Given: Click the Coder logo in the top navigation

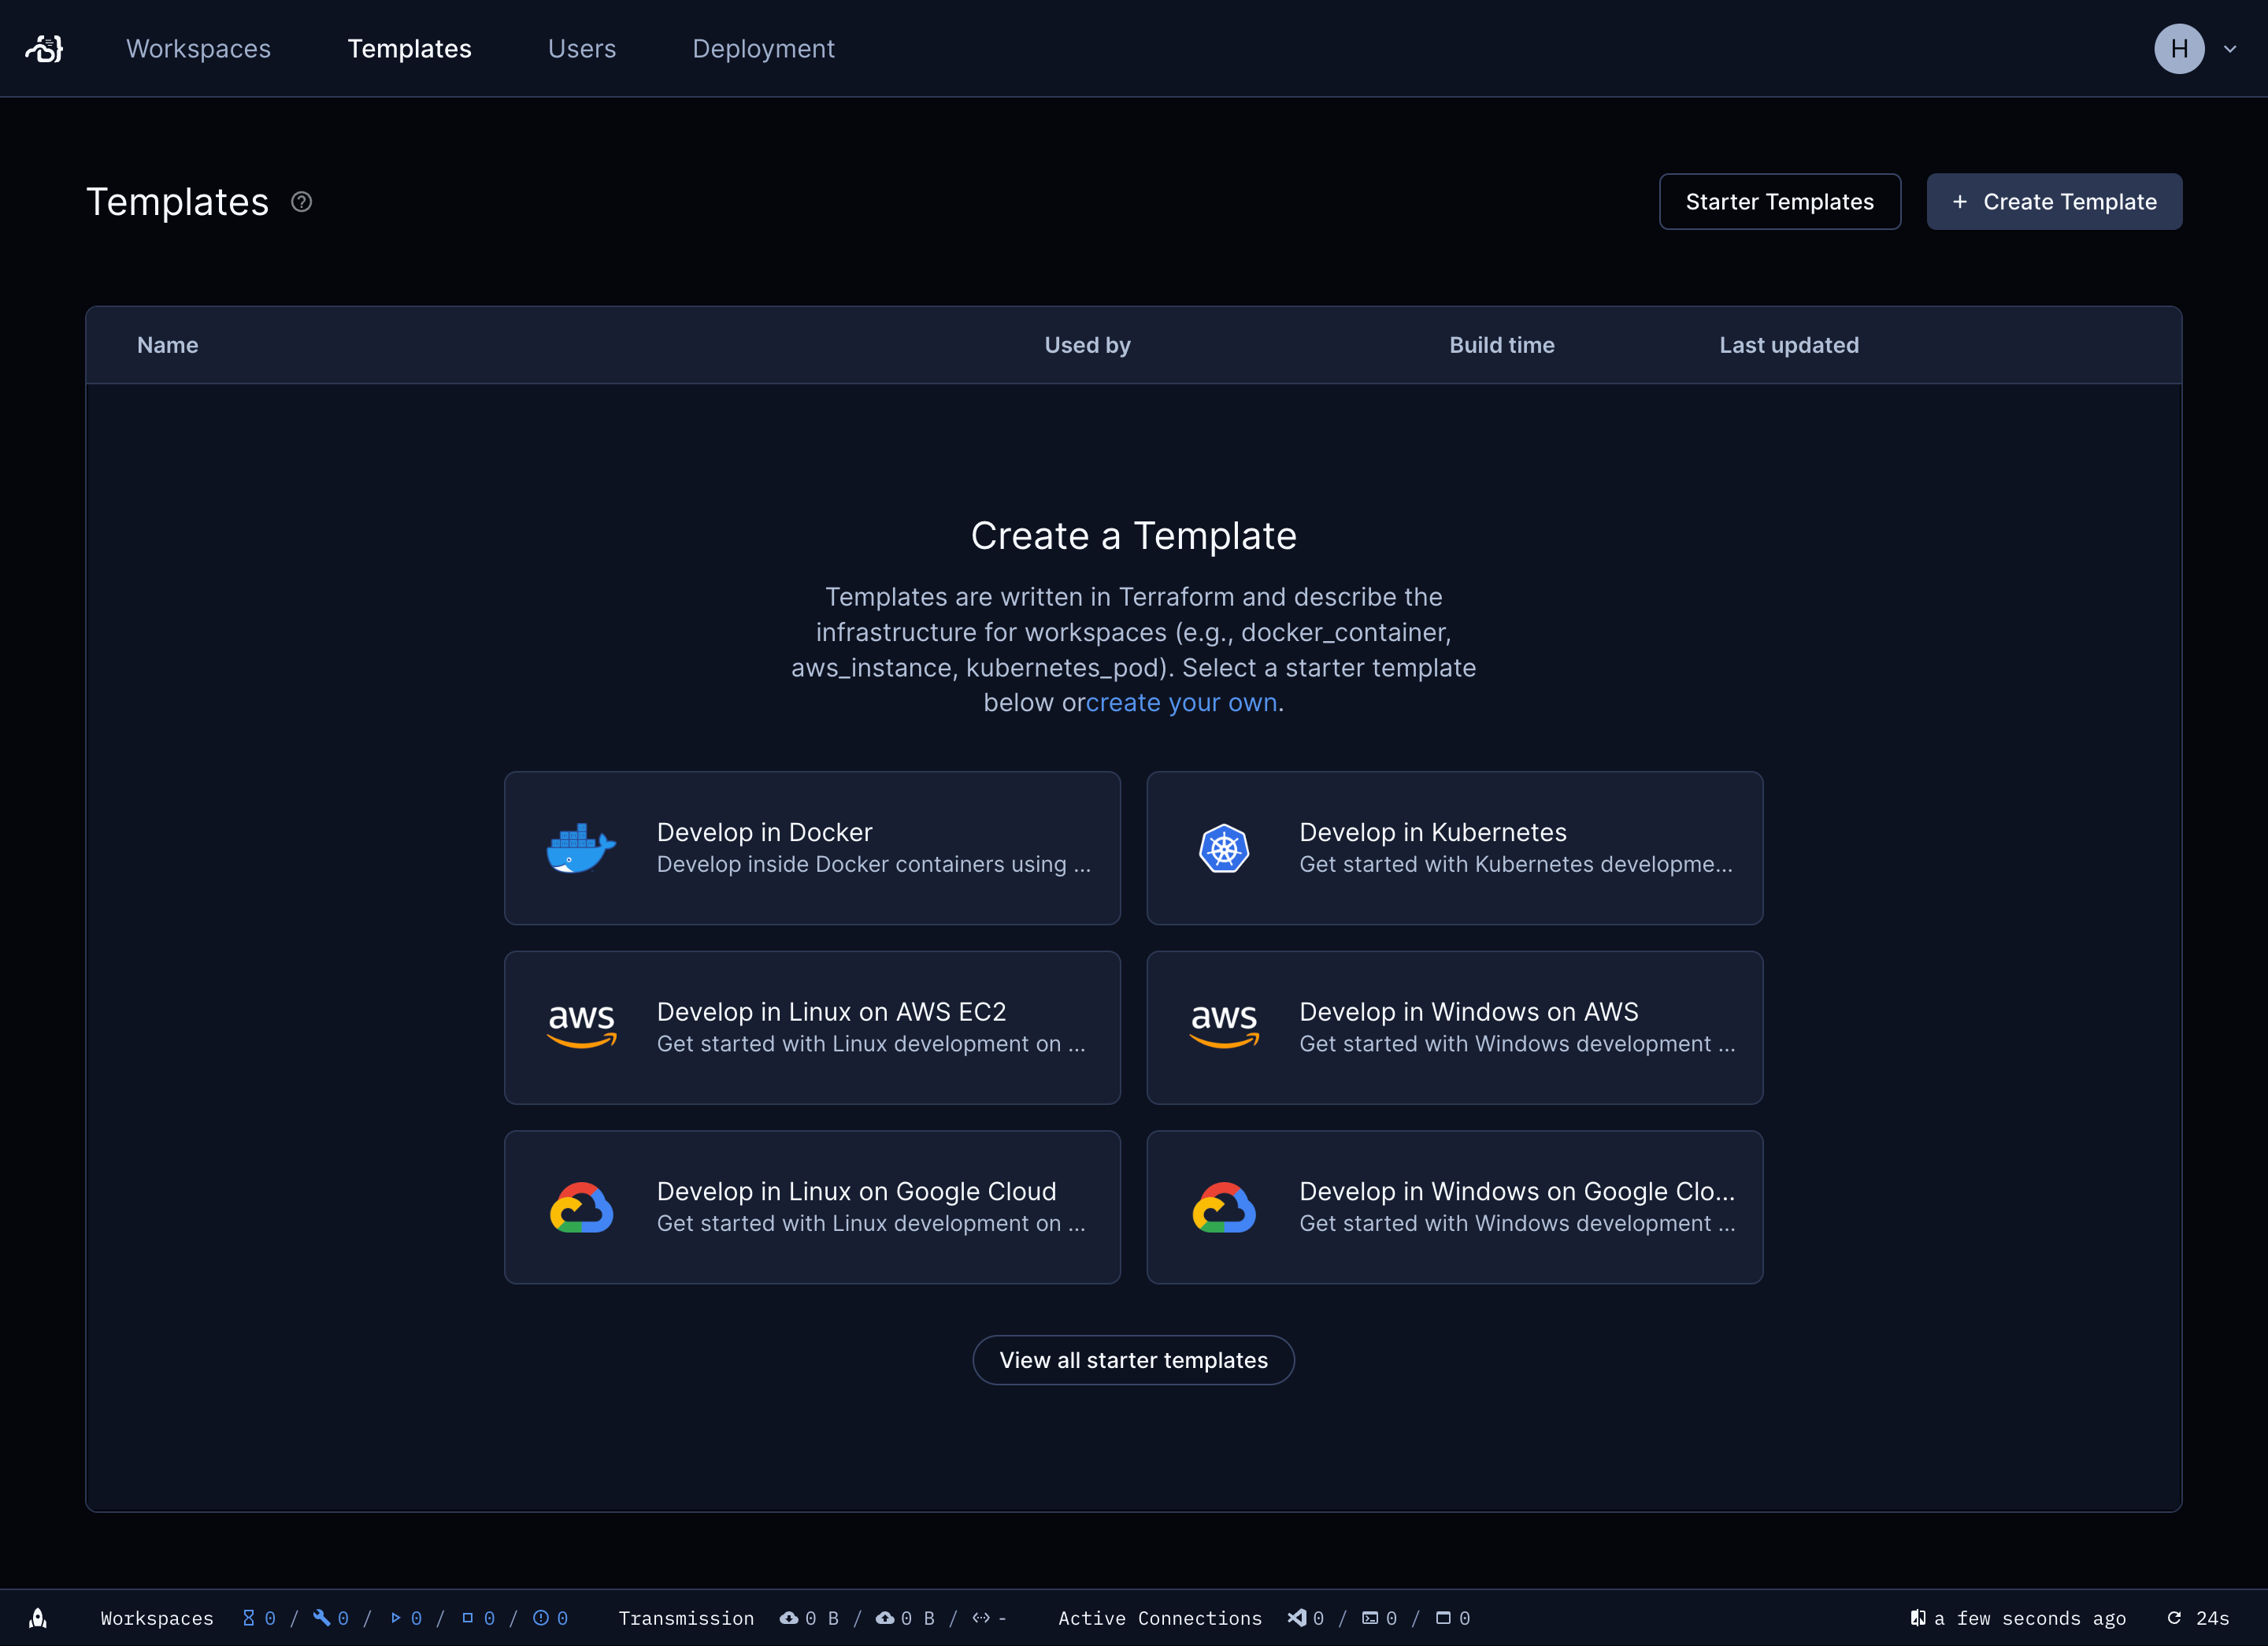Looking at the screenshot, I should click(44, 48).
